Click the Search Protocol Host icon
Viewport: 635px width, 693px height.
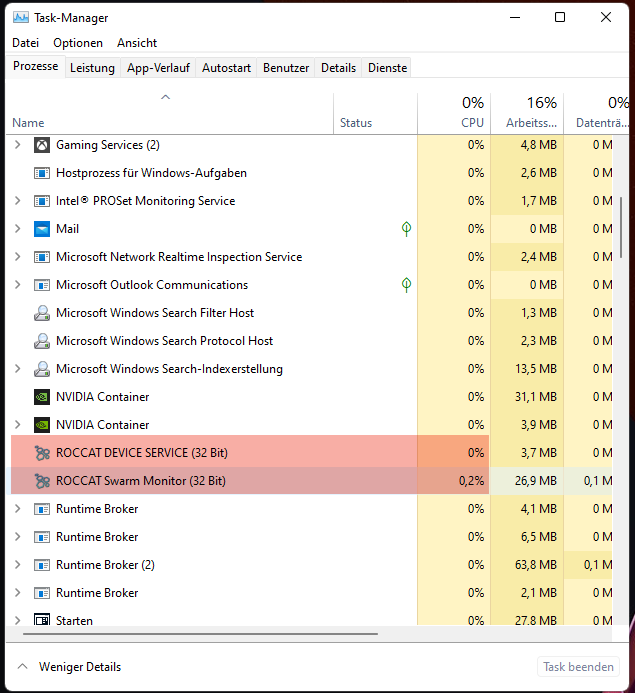[x=42, y=341]
